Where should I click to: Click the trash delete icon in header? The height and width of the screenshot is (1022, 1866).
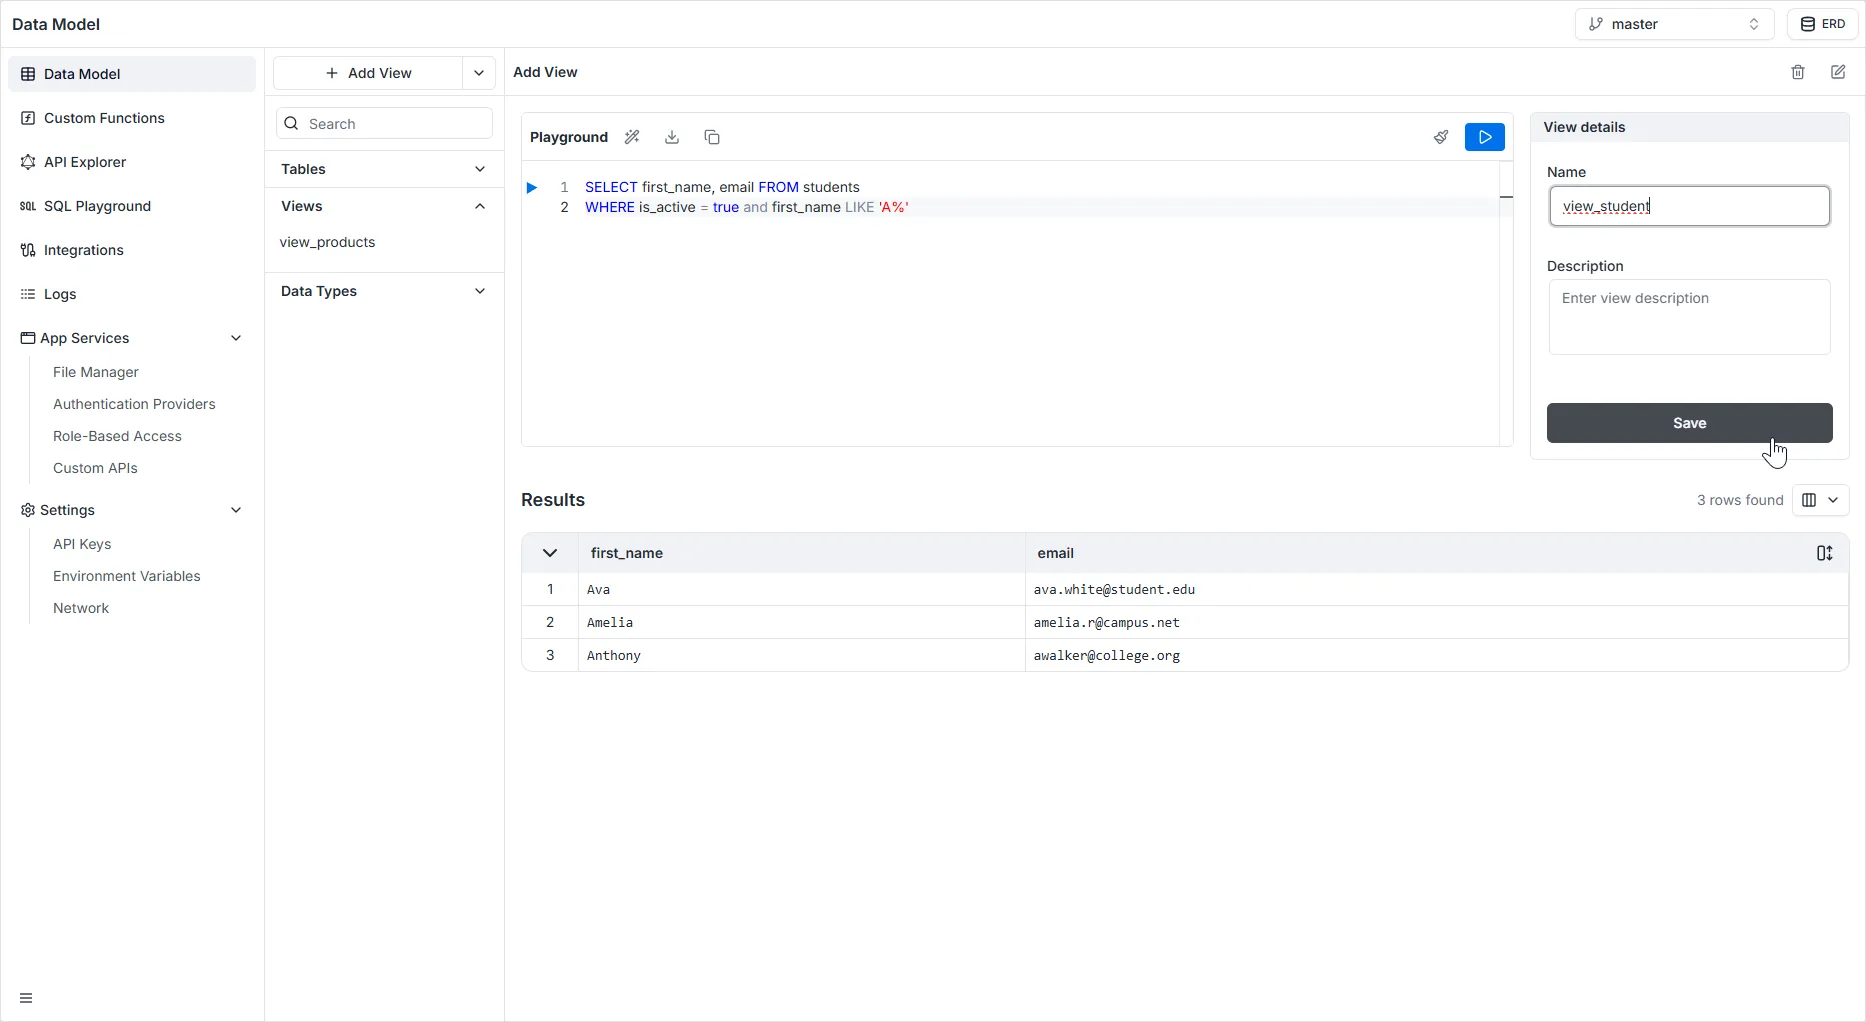point(1798,72)
